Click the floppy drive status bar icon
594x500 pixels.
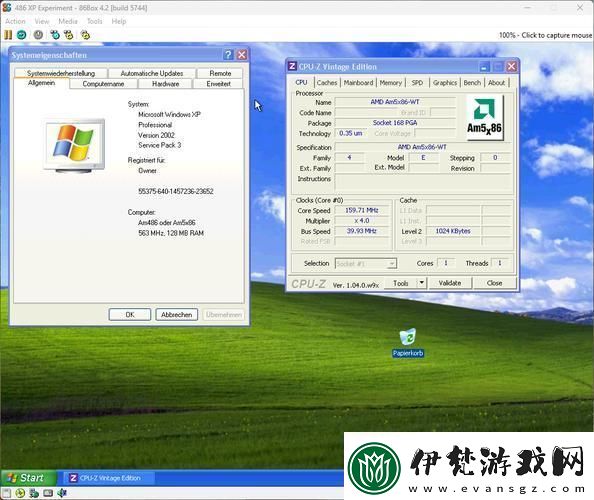7,493
